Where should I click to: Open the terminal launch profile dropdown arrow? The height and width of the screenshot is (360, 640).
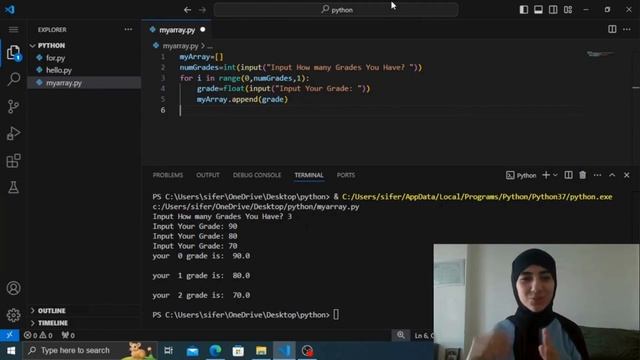tap(555, 175)
